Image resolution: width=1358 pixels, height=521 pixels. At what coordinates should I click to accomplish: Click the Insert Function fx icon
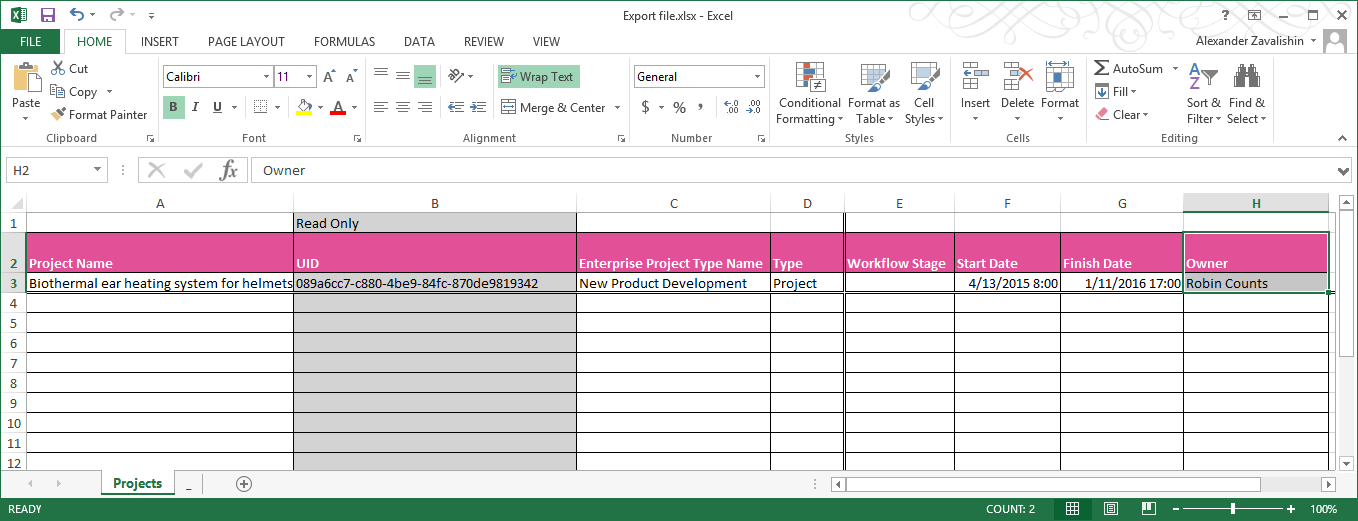coord(229,170)
